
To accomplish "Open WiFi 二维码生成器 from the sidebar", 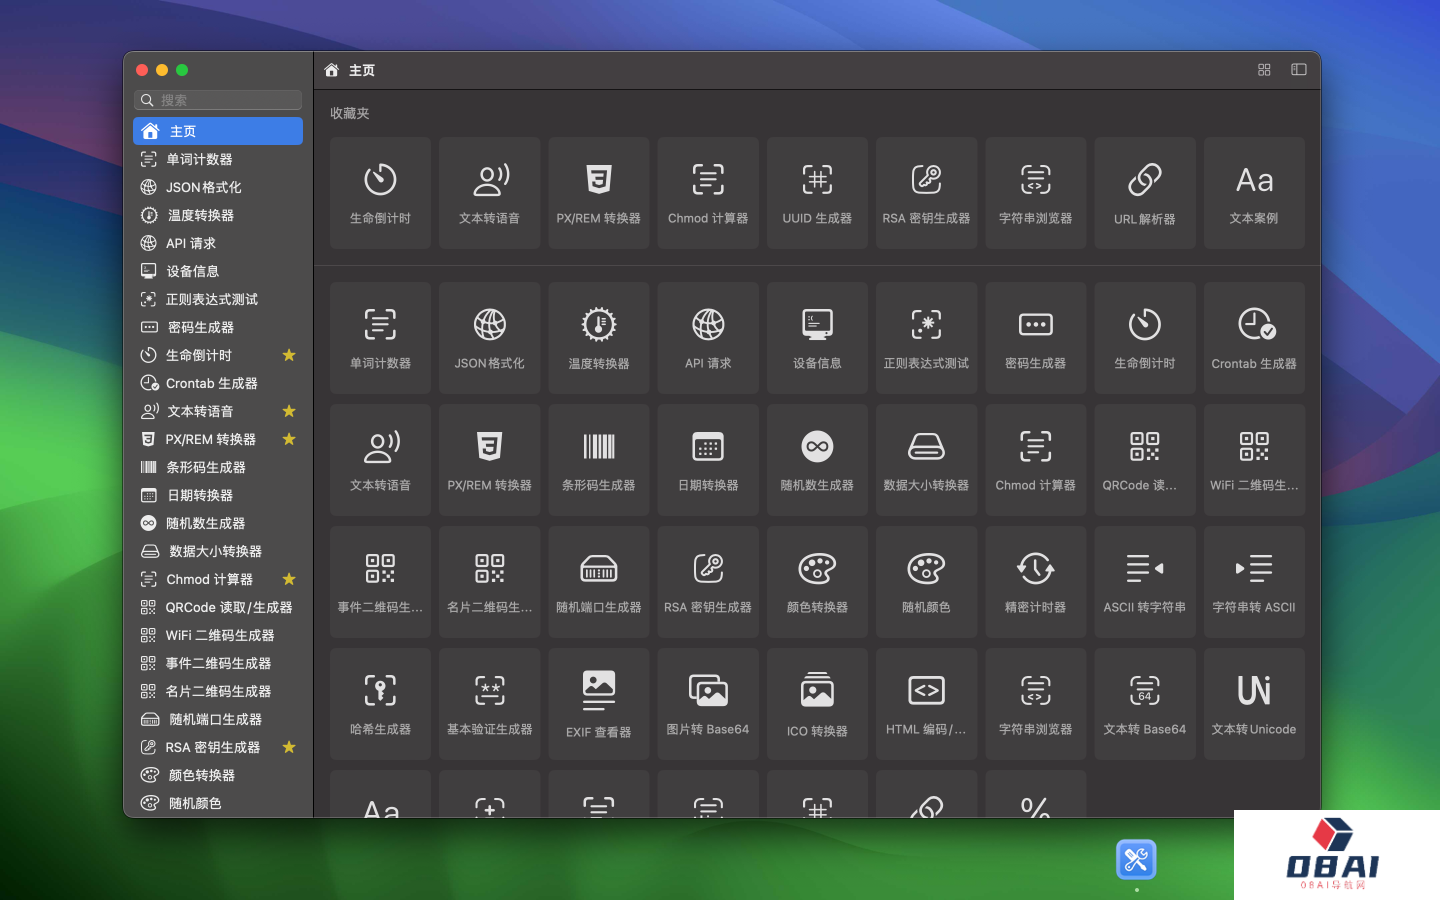I will click(218, 635).
